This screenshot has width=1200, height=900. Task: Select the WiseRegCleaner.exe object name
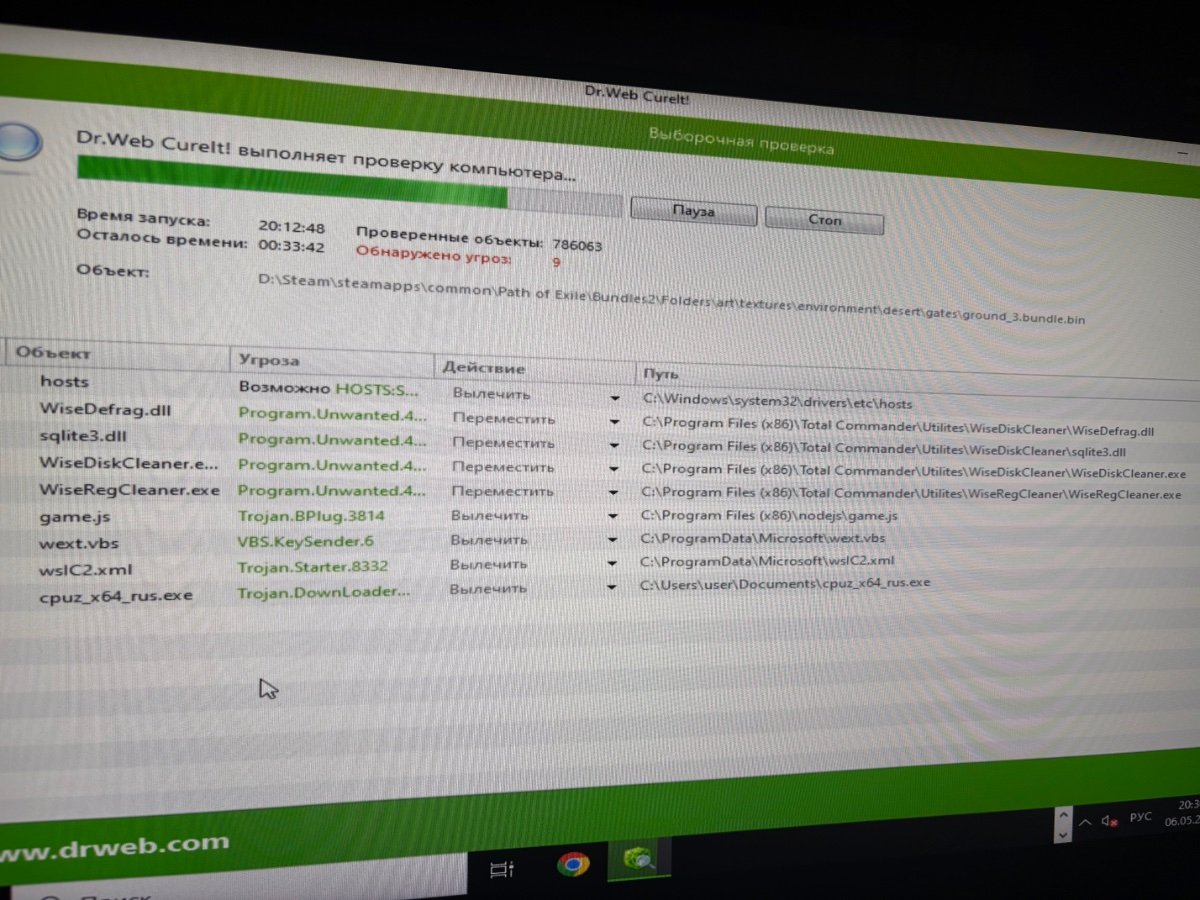(x=129, y=490)
